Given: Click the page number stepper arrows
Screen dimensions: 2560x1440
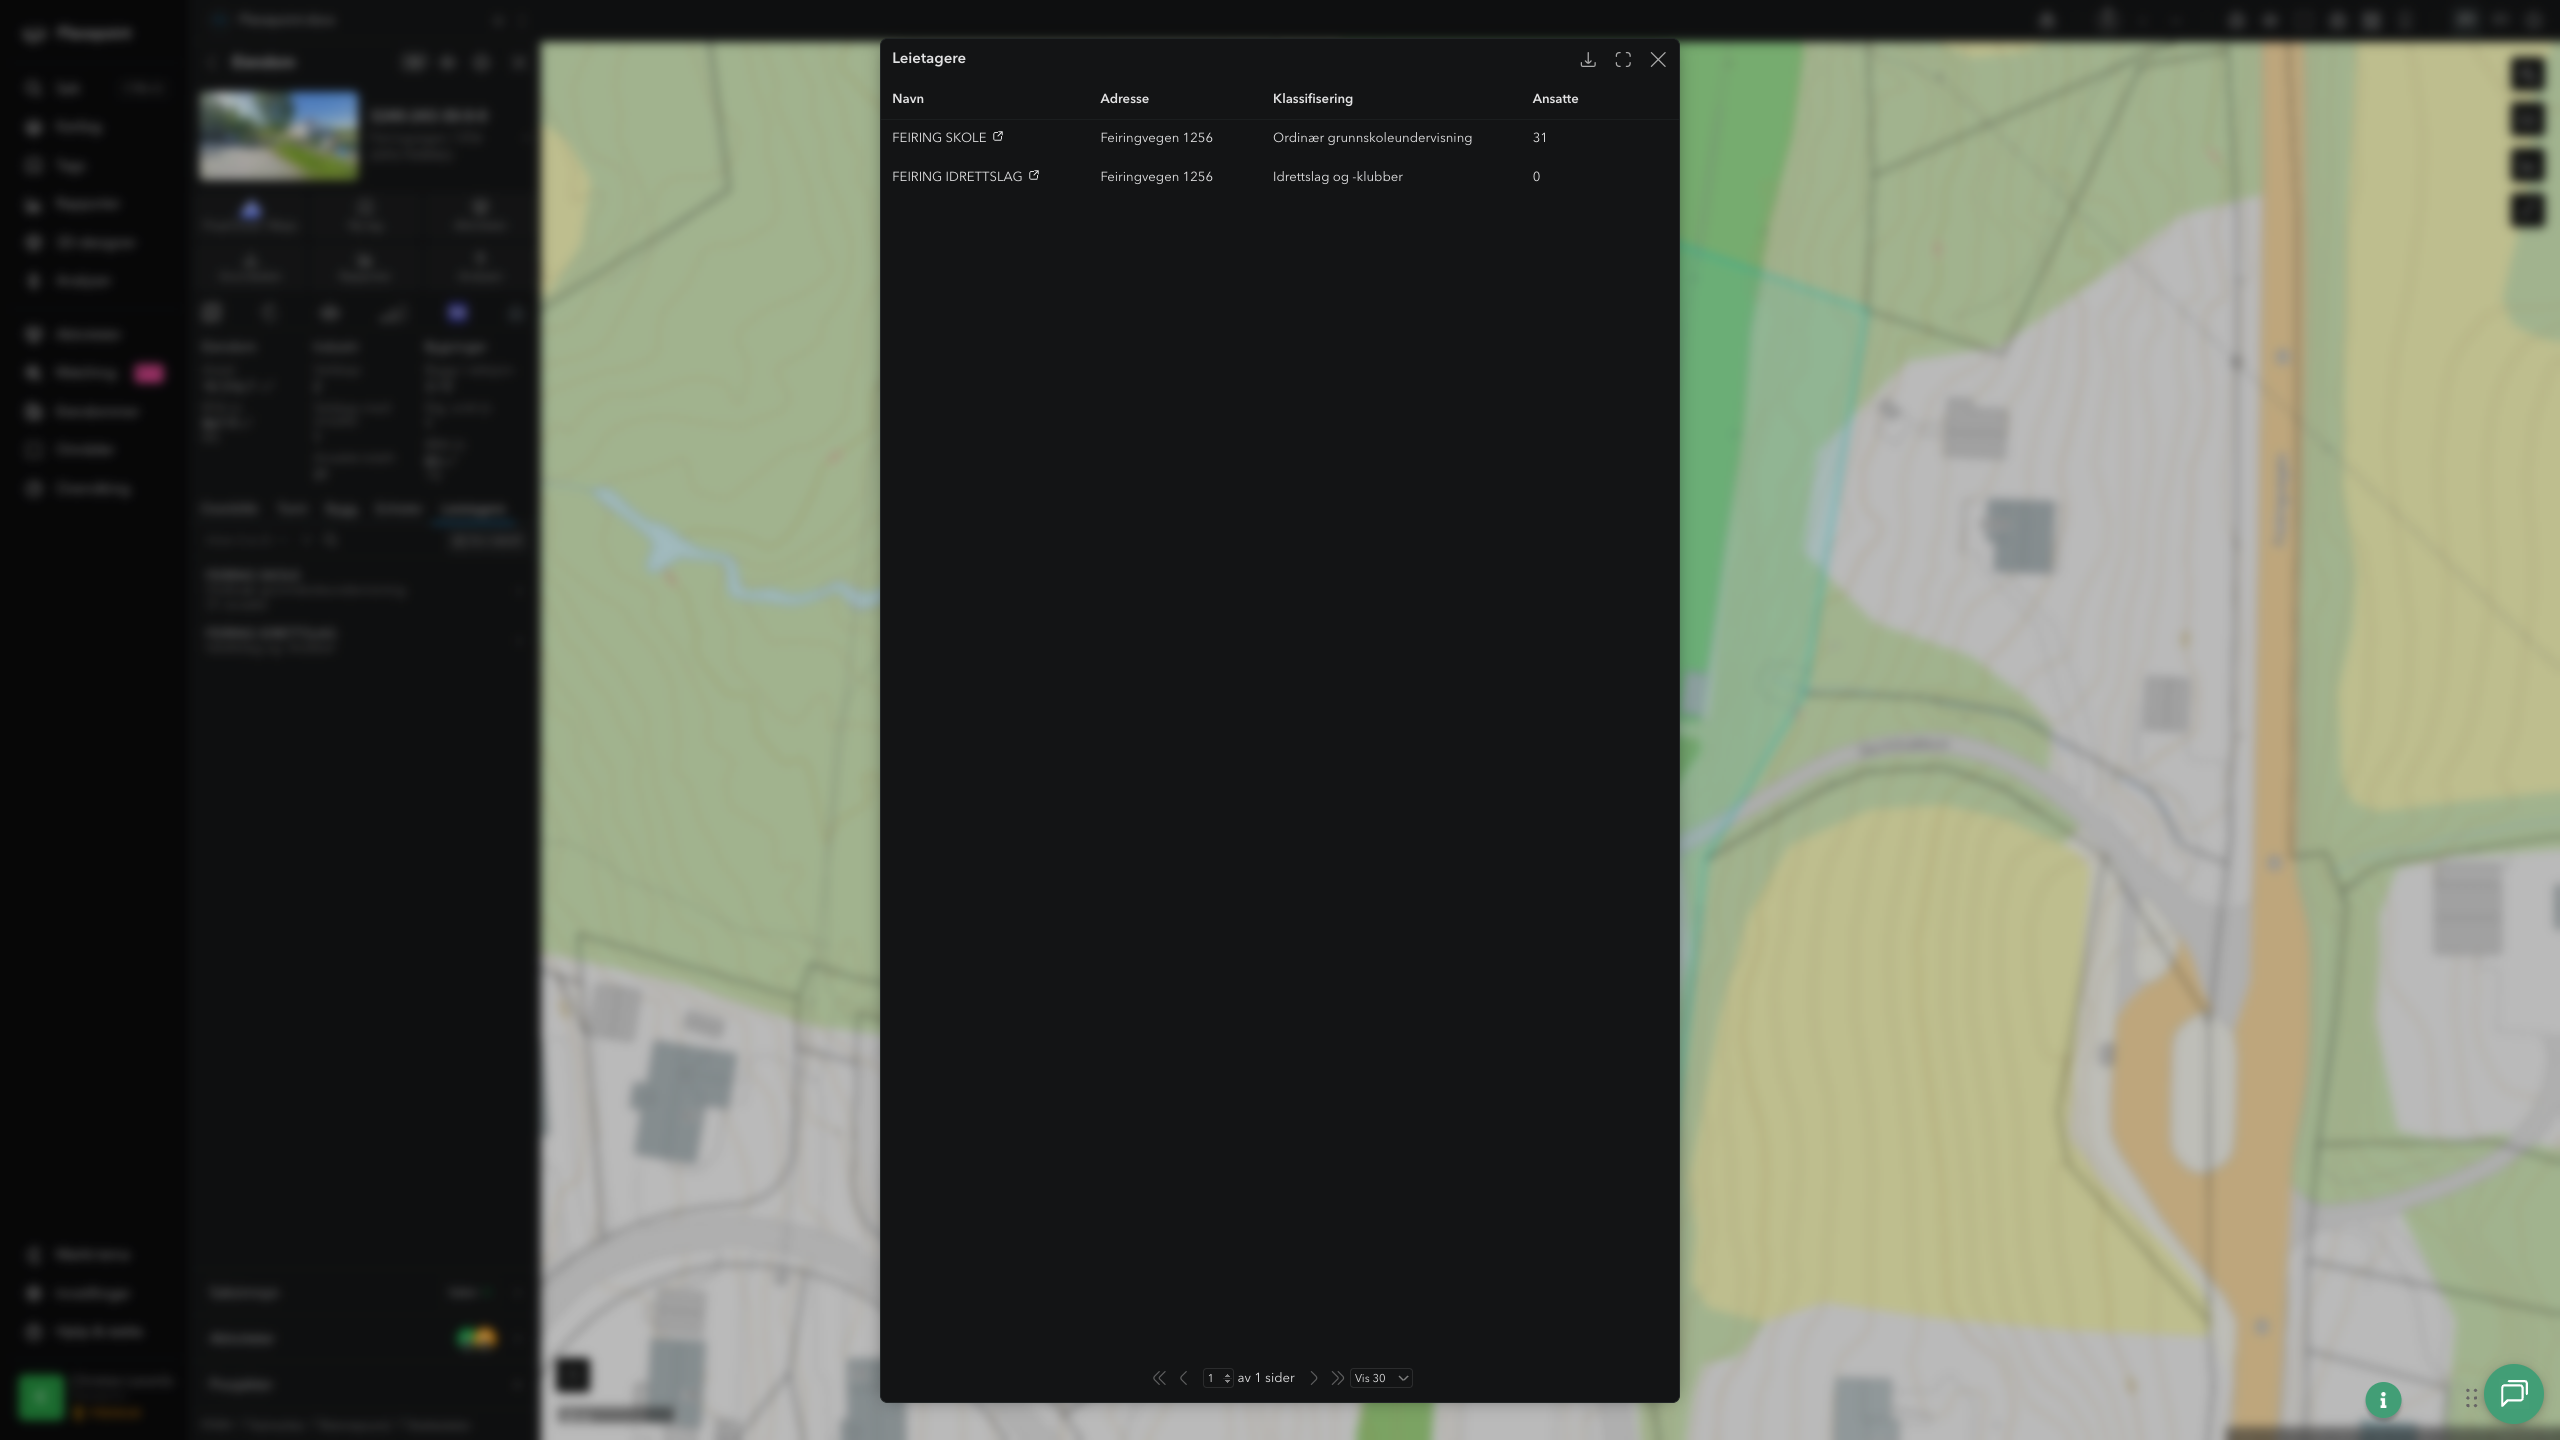Looking at the screenshot, I should coord(1227,1378).
